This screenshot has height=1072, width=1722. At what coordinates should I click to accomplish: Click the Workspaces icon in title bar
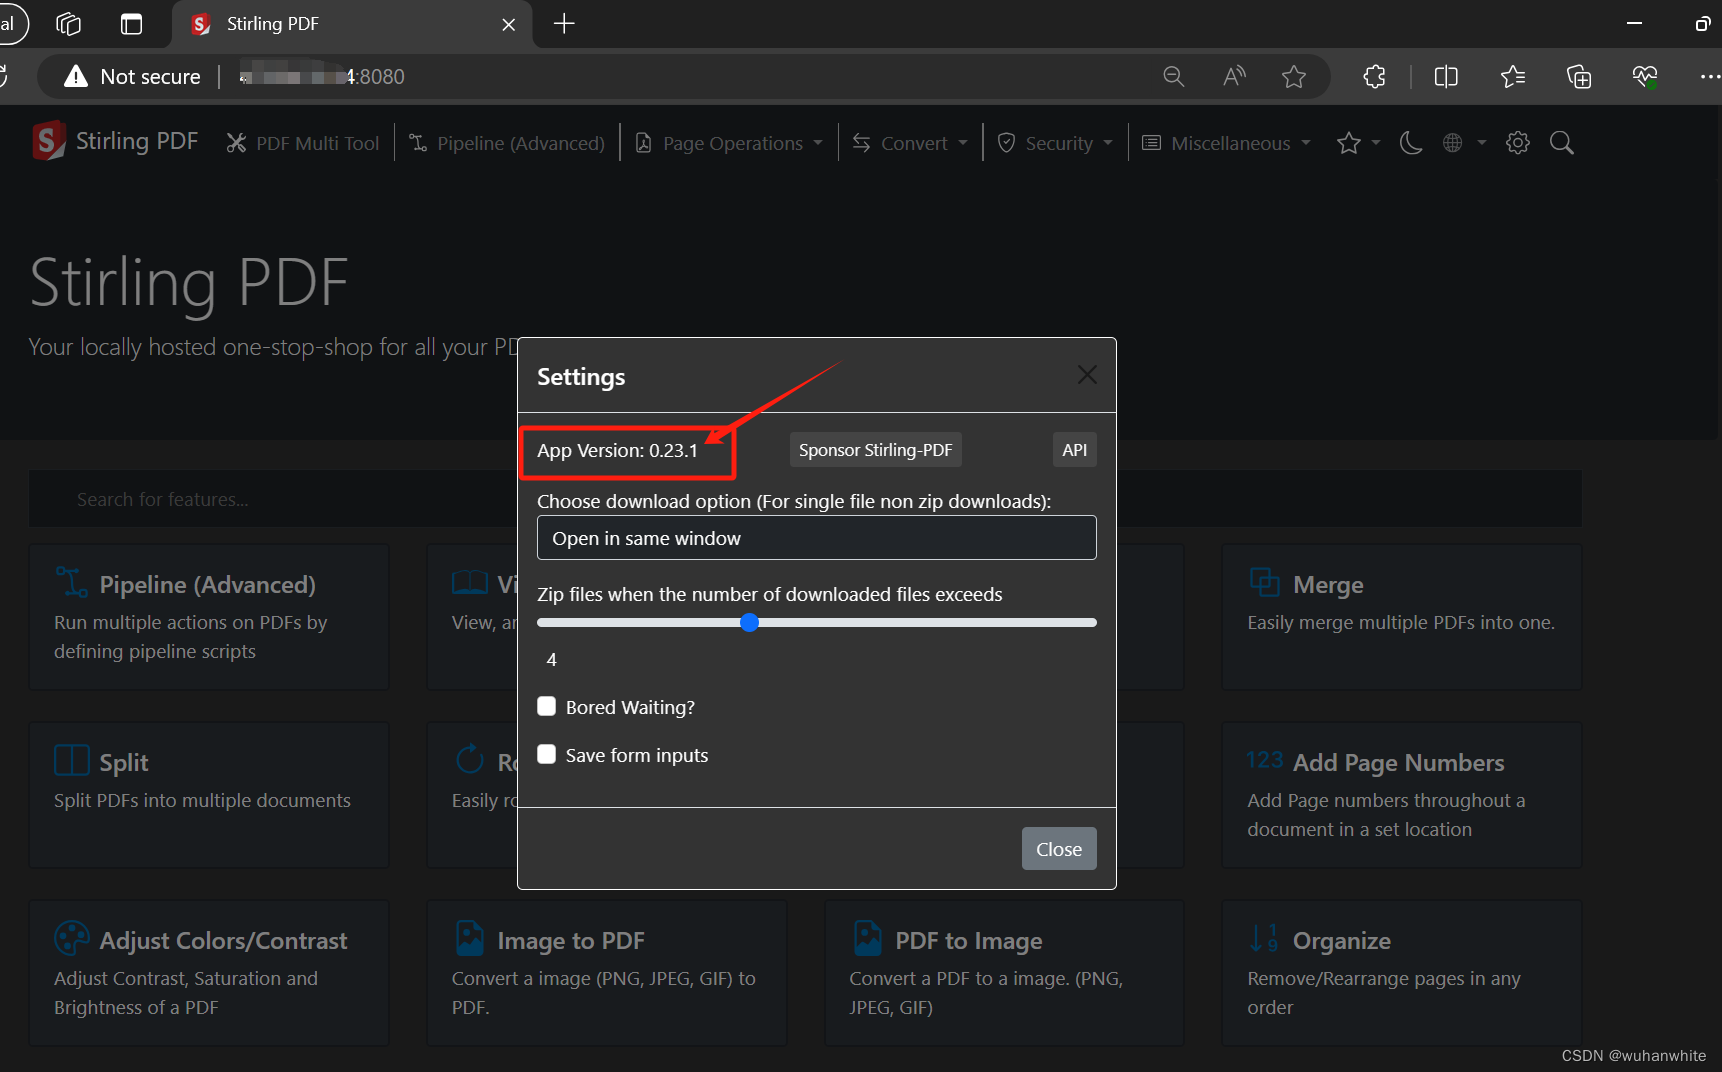tap(68, 24)
